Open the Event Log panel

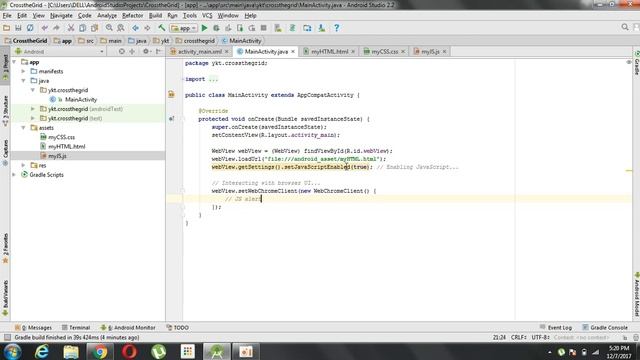[x=556, y=327]
